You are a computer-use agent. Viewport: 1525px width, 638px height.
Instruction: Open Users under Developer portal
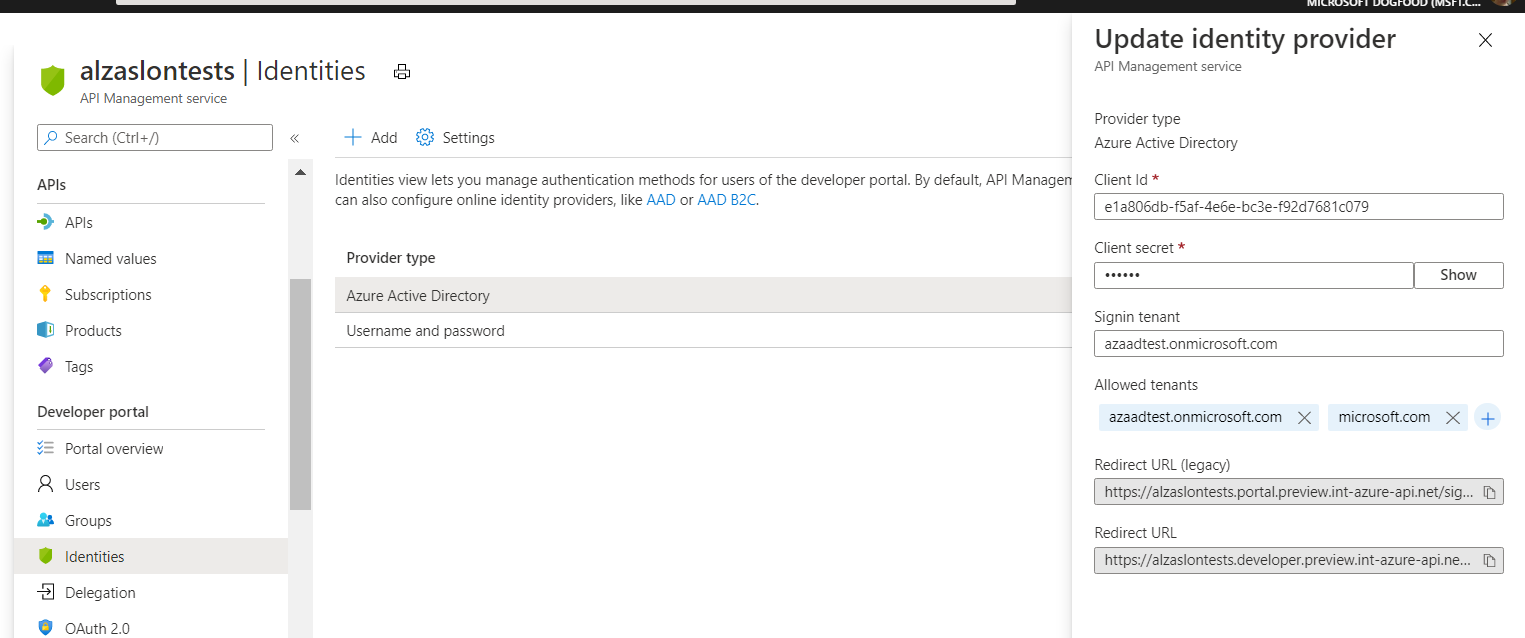[x=79, y=484]
